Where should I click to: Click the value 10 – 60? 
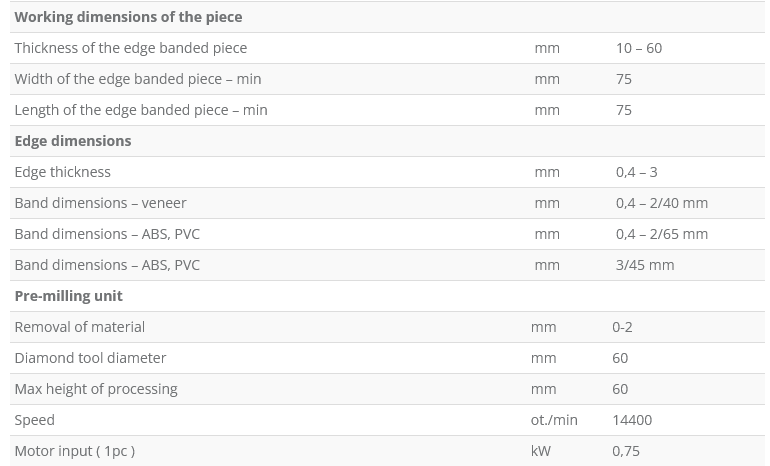pos(639,48)
